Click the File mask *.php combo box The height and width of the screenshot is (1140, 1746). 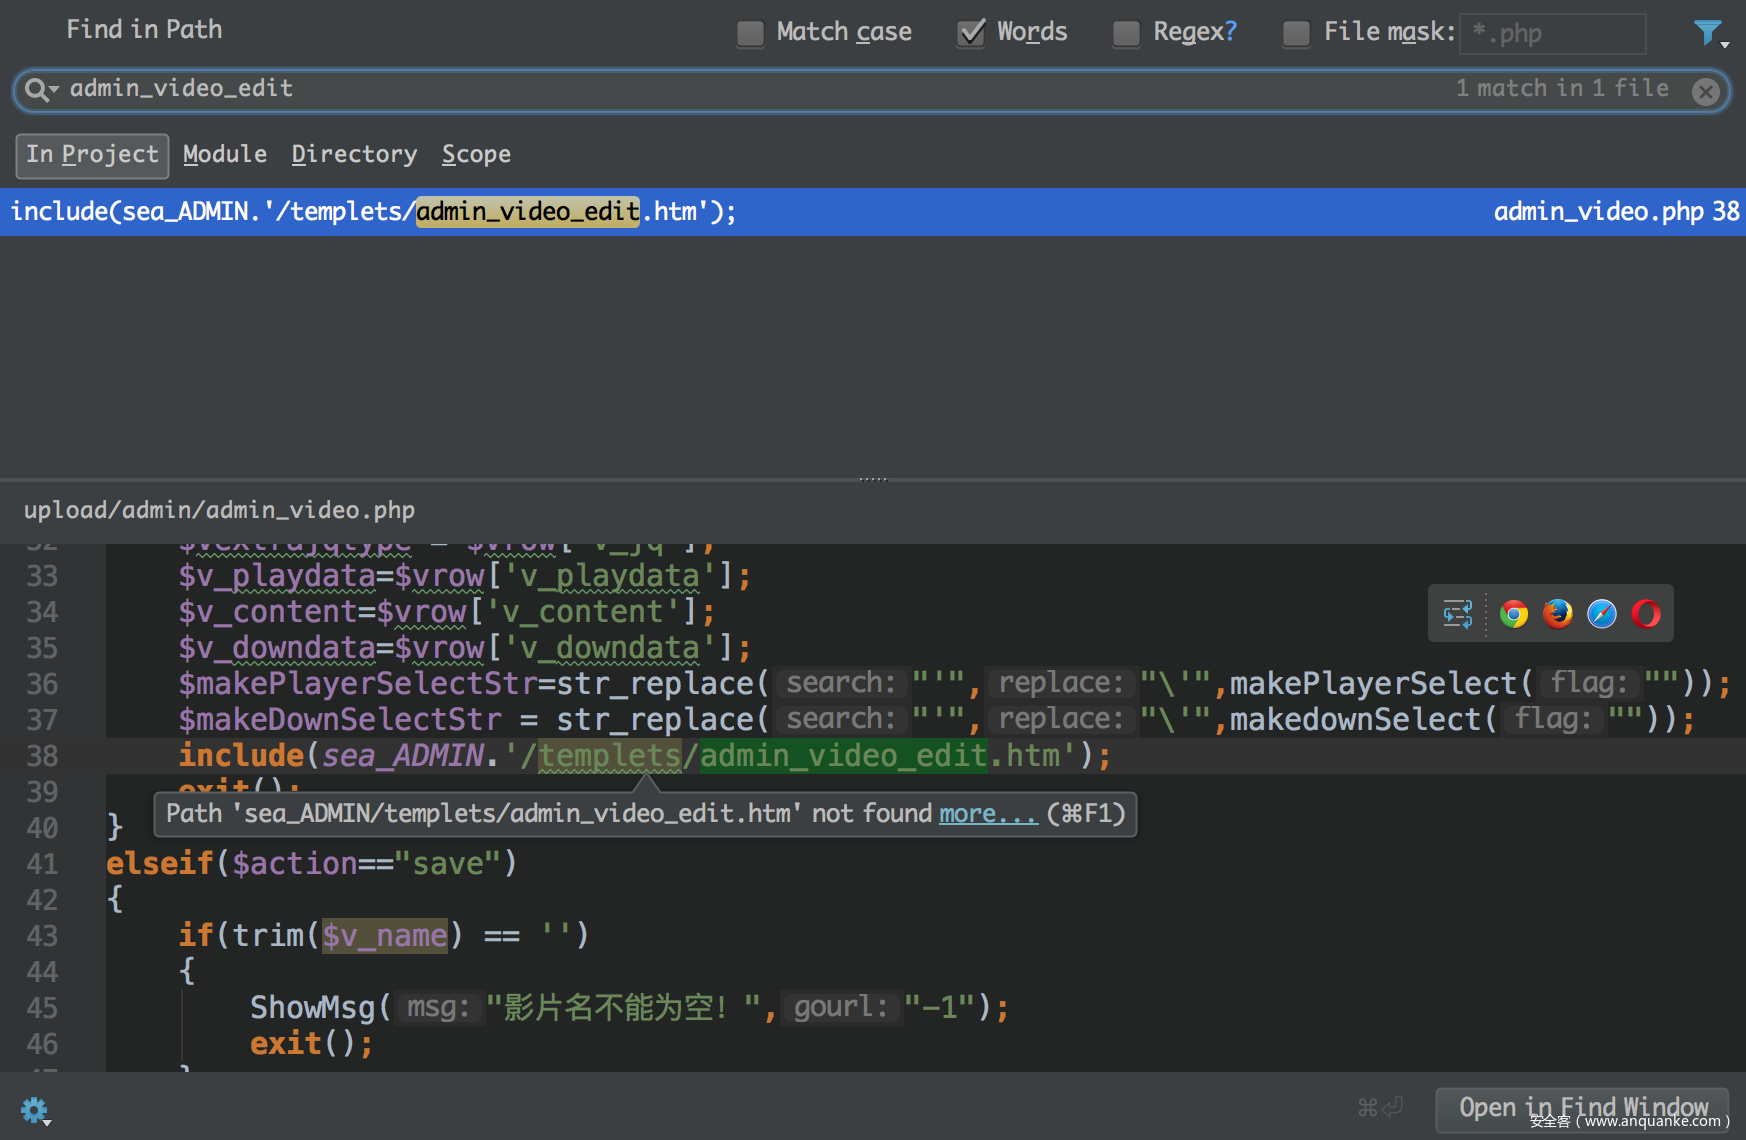[x=1552, y=34]
